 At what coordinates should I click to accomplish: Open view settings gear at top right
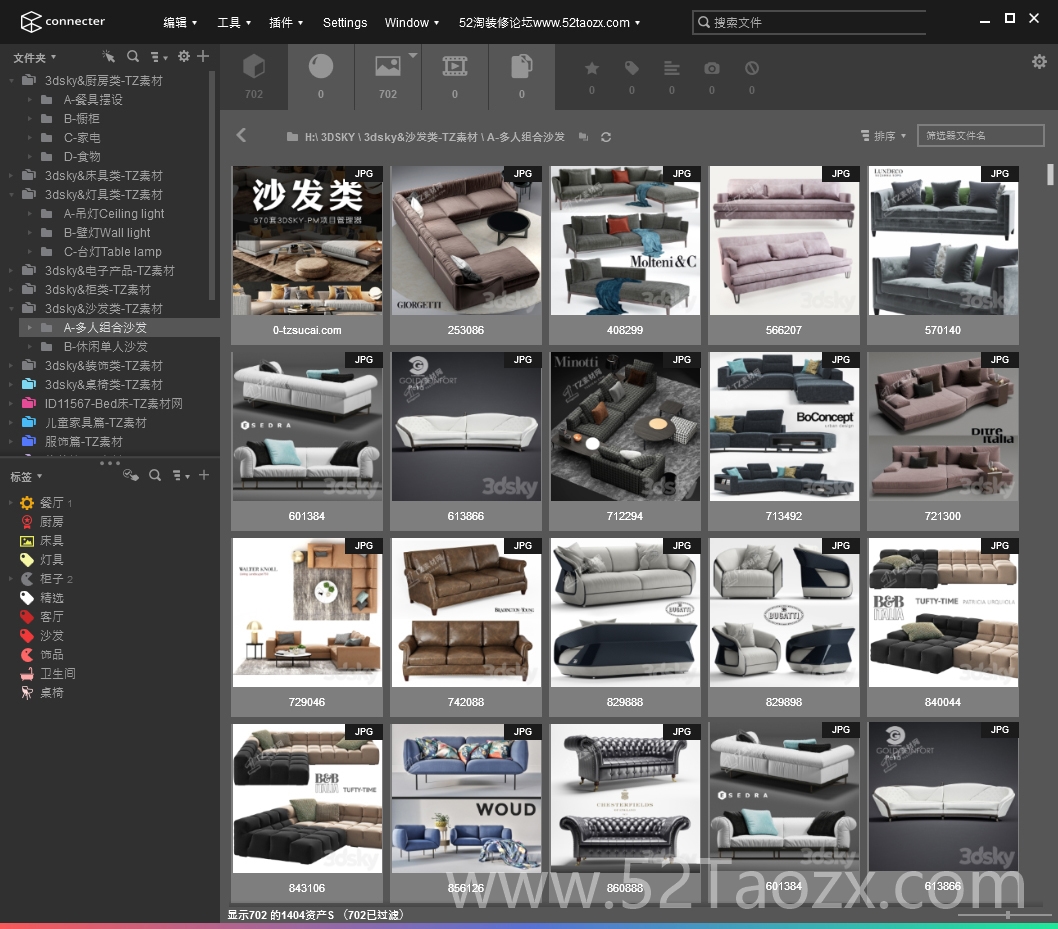(1039, 62)
